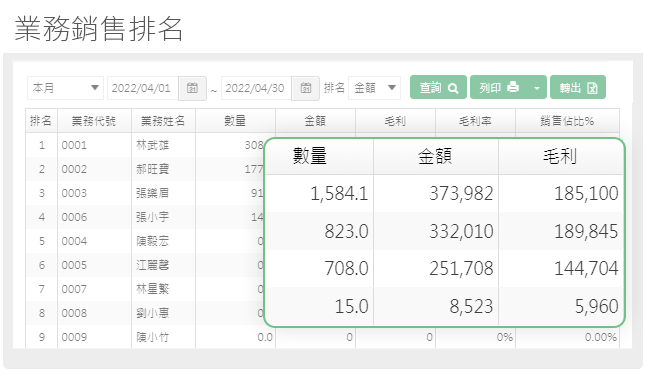Export data with 轉出 button
The image size is (651, 372).
pos(578,87)
